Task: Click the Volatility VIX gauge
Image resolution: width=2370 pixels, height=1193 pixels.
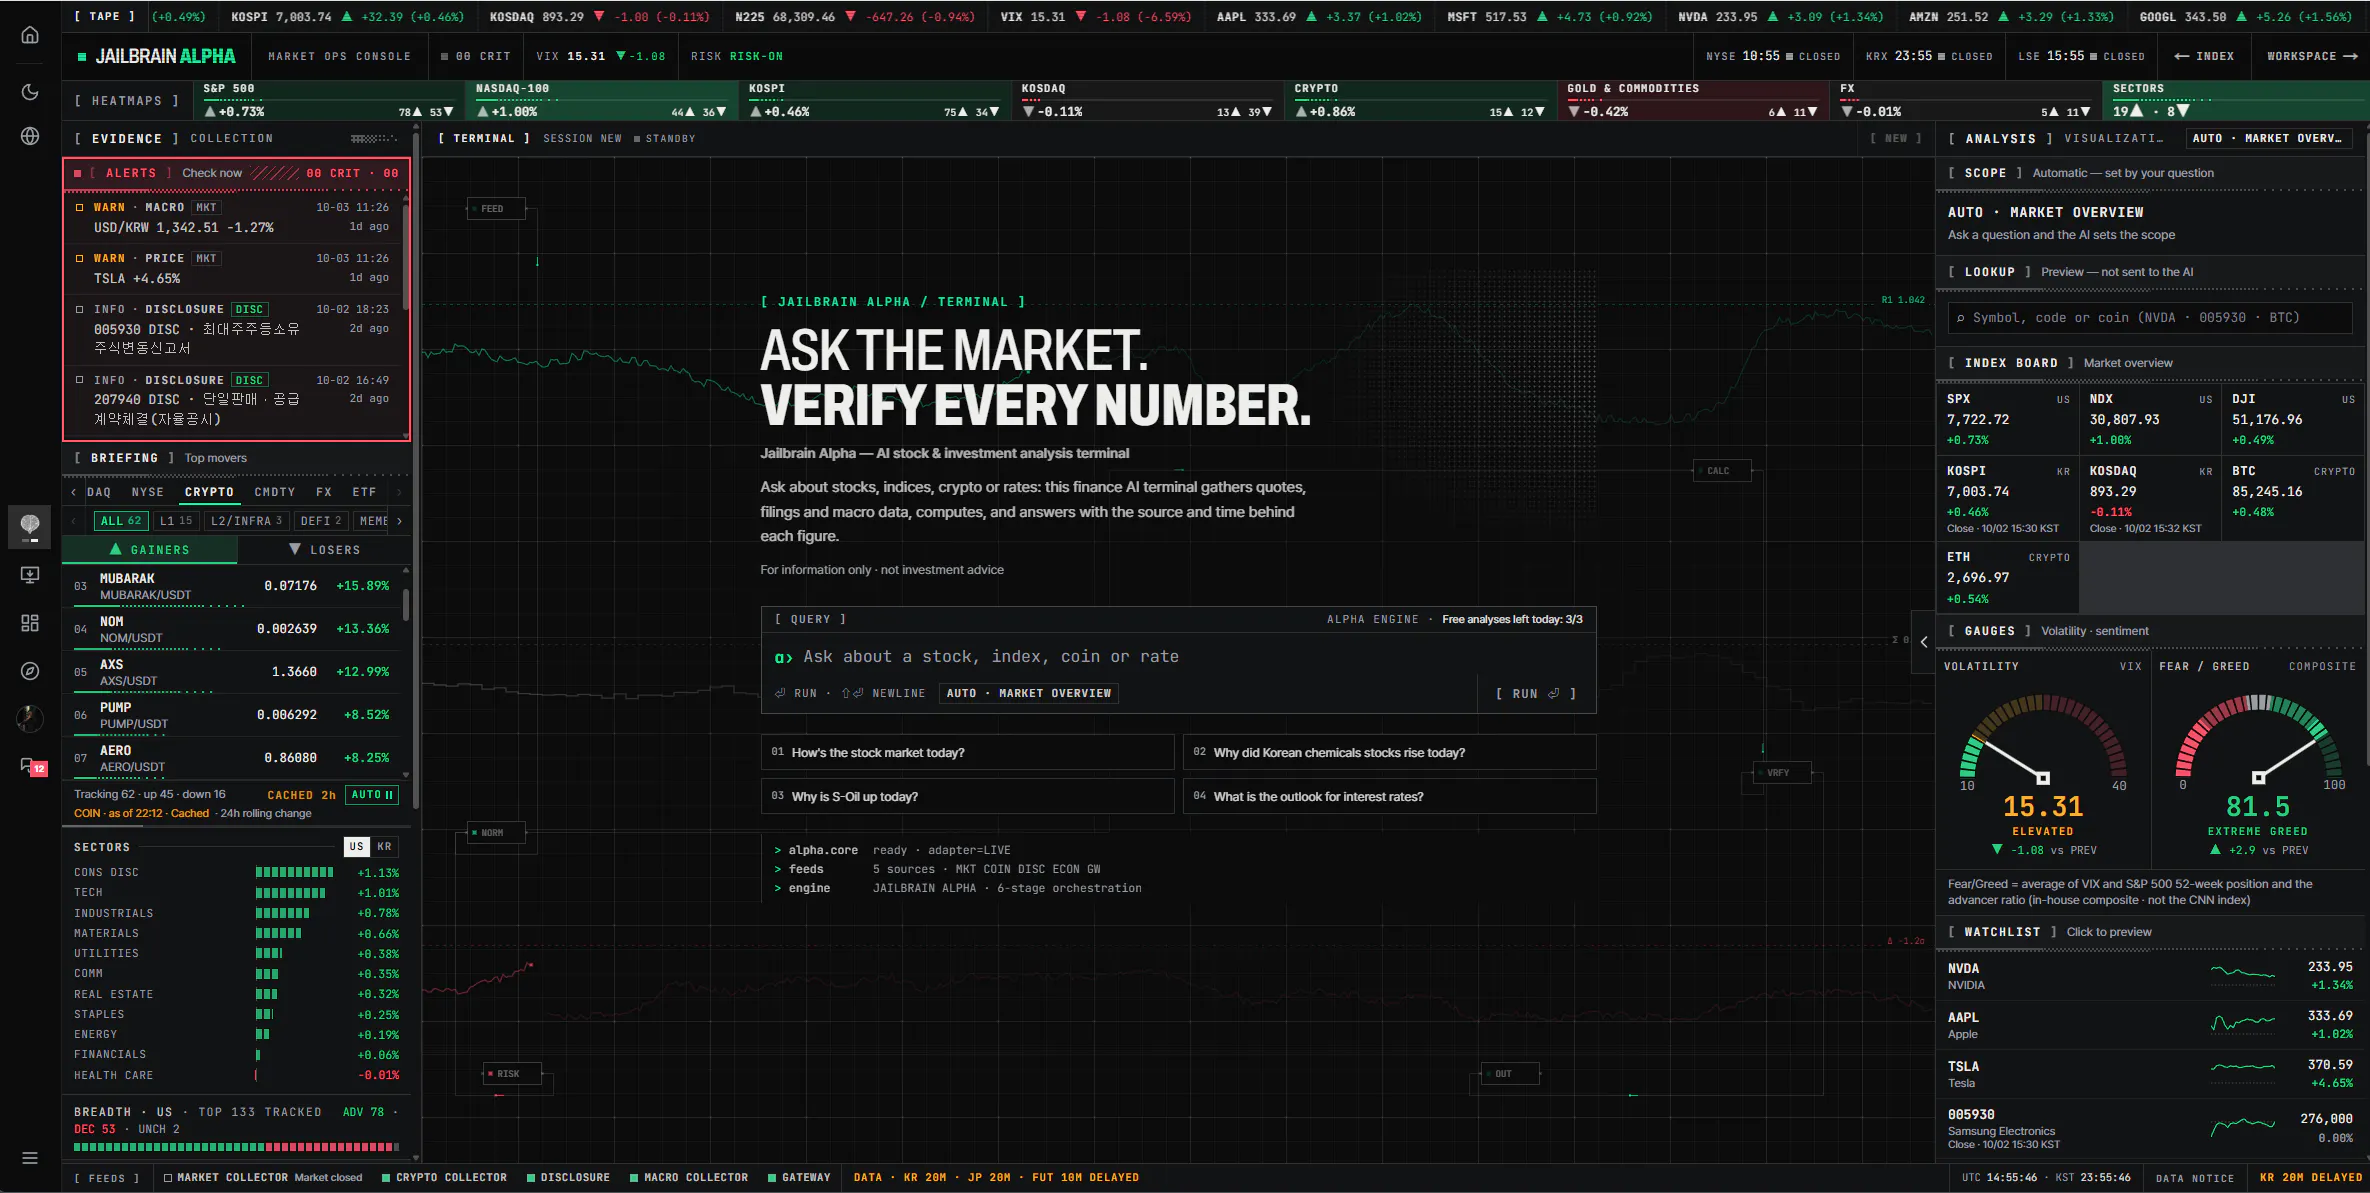Action: click(x=2043, y=760)
